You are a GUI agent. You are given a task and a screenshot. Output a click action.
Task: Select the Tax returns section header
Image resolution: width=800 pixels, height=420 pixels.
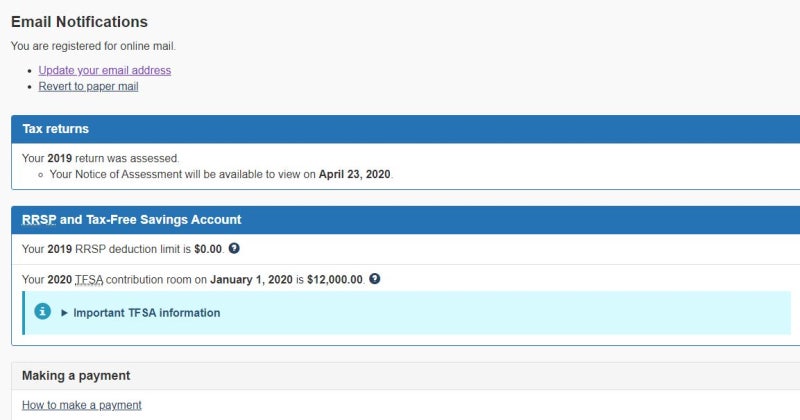click(406, 129)
